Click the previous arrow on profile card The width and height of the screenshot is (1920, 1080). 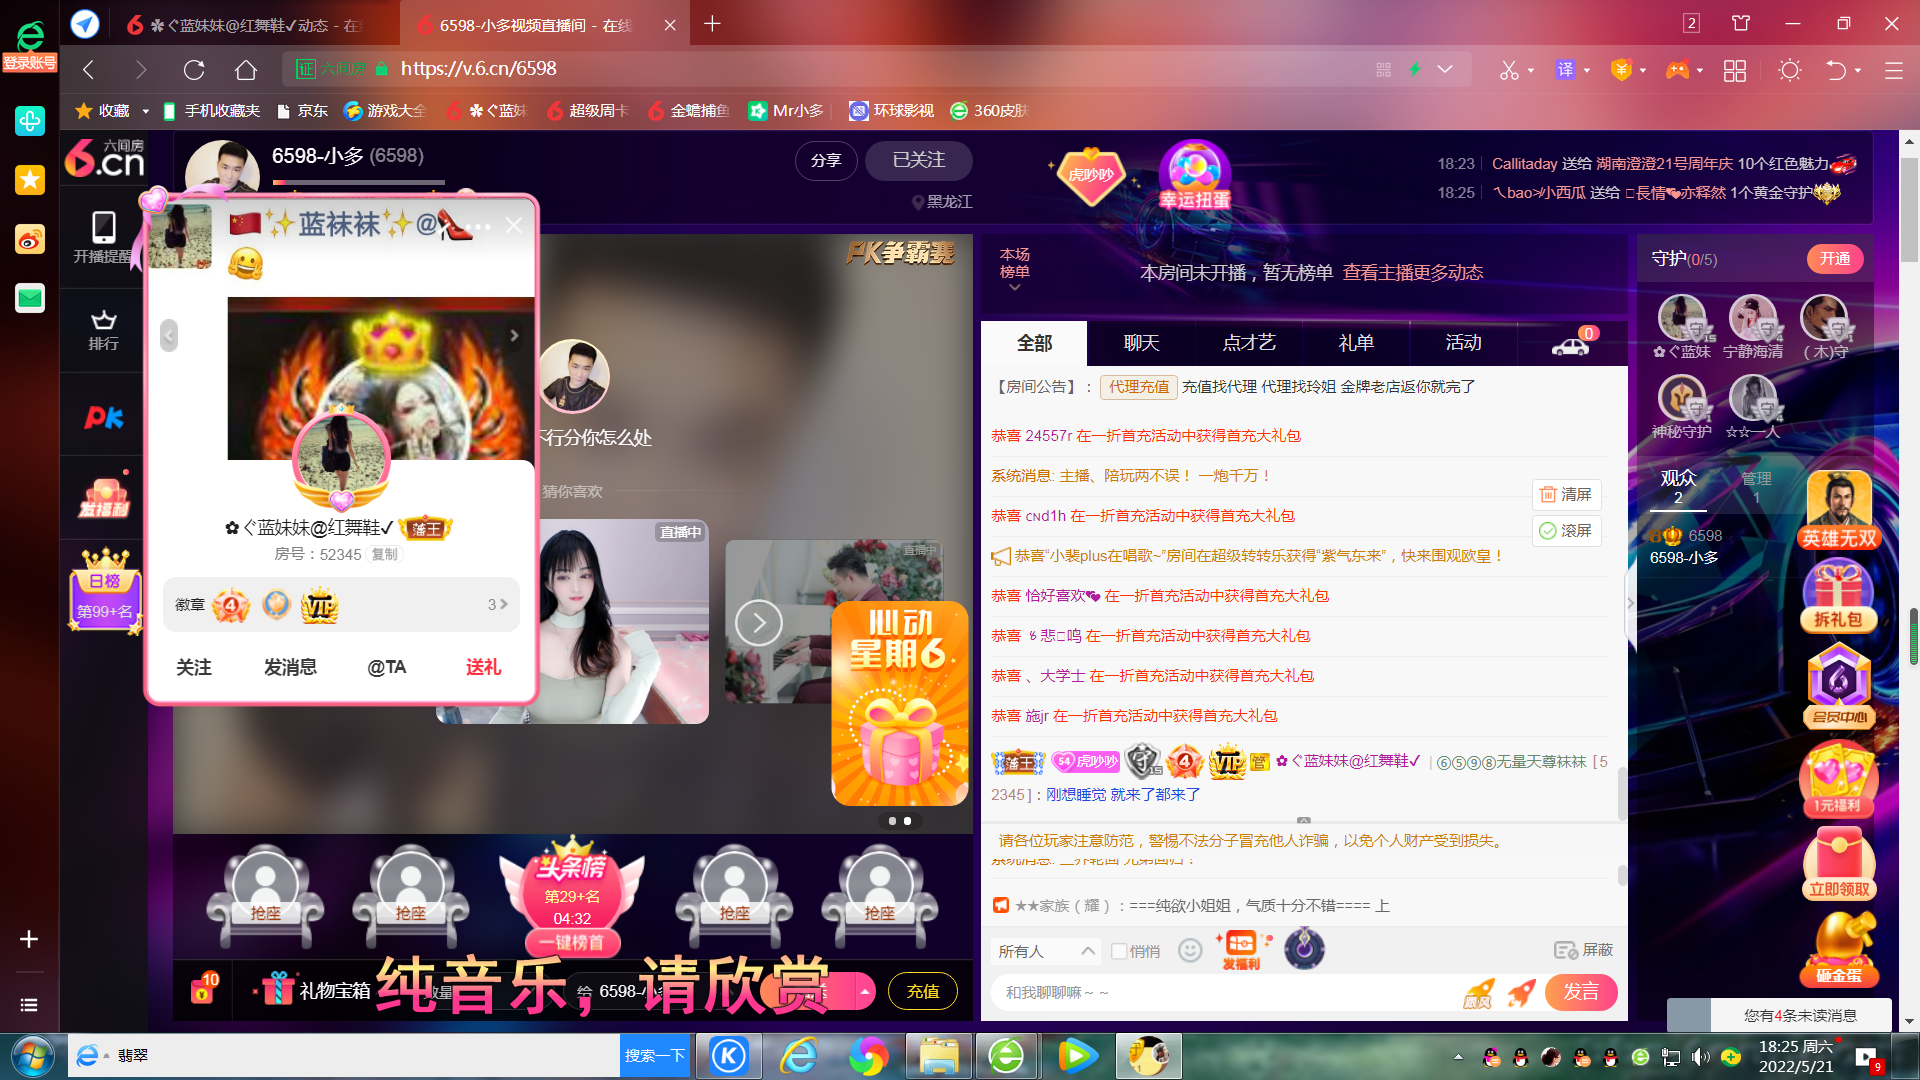169,335
